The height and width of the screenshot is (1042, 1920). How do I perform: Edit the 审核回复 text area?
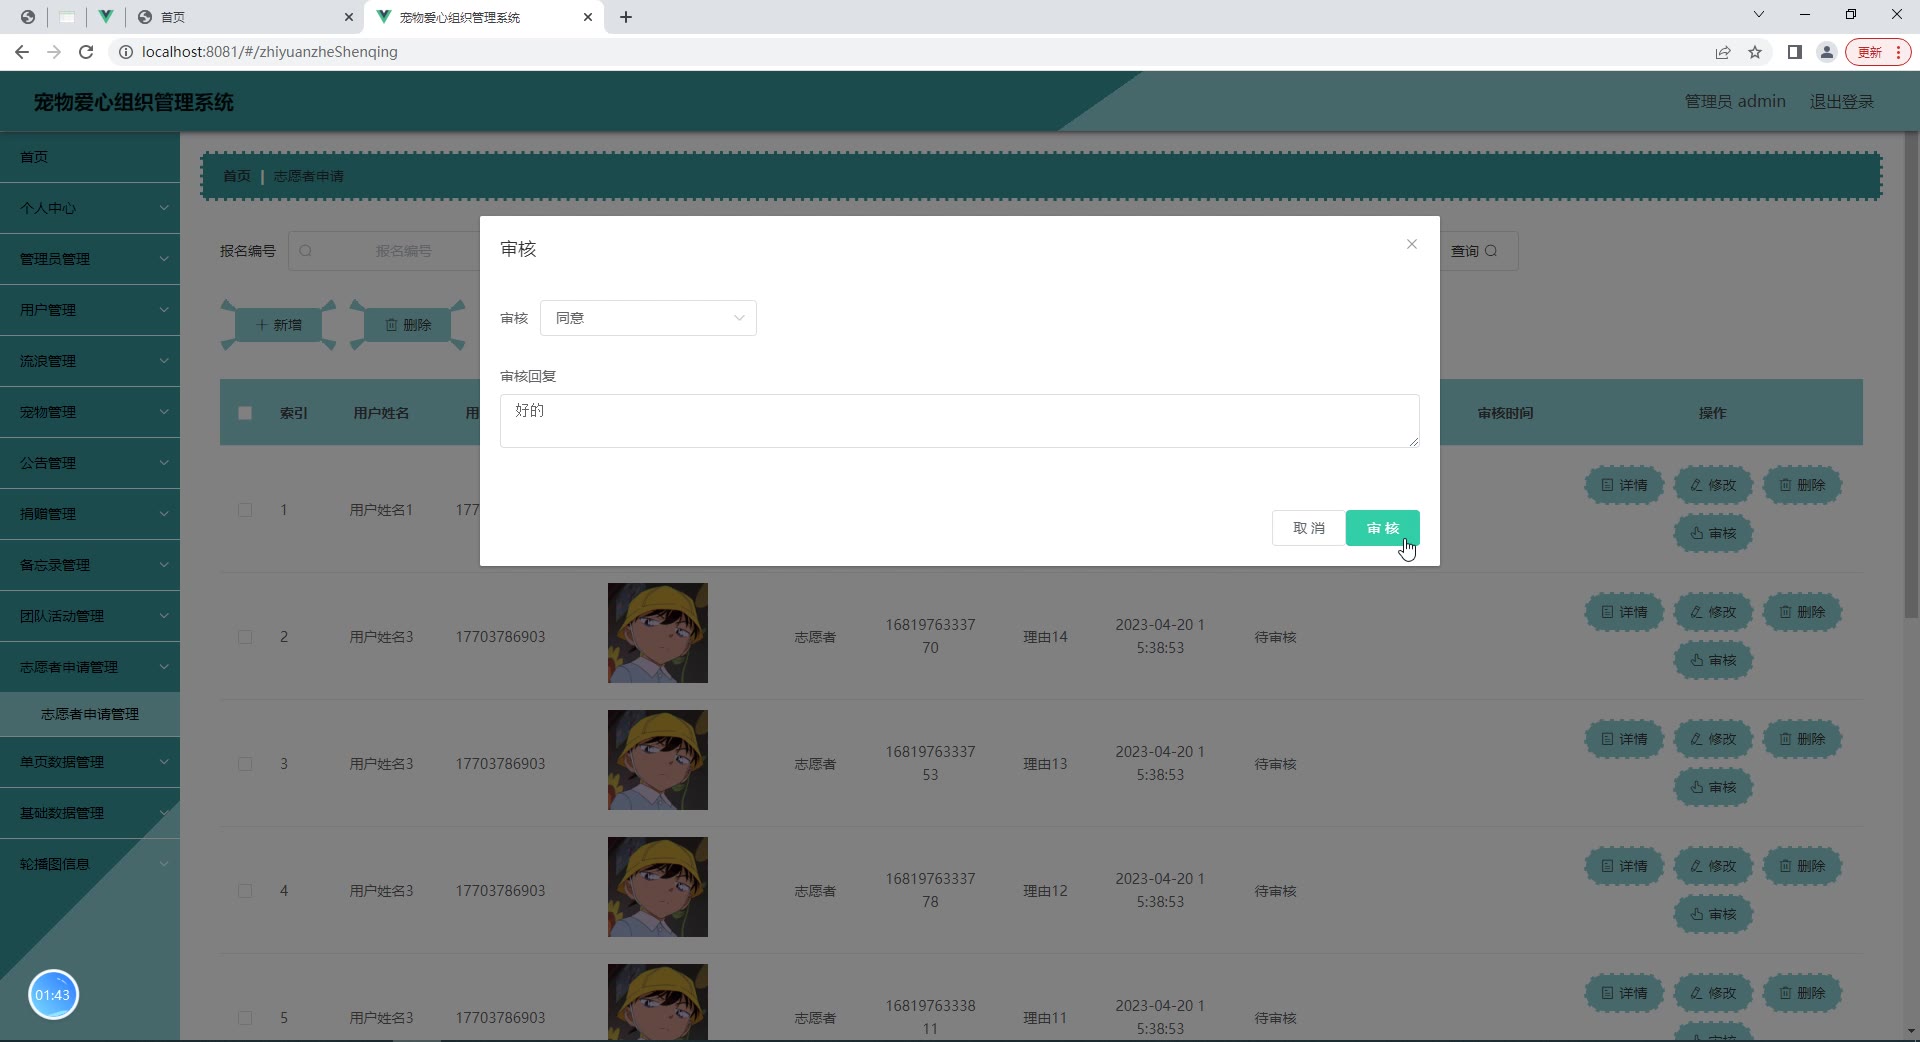click(x=959, y=421)
